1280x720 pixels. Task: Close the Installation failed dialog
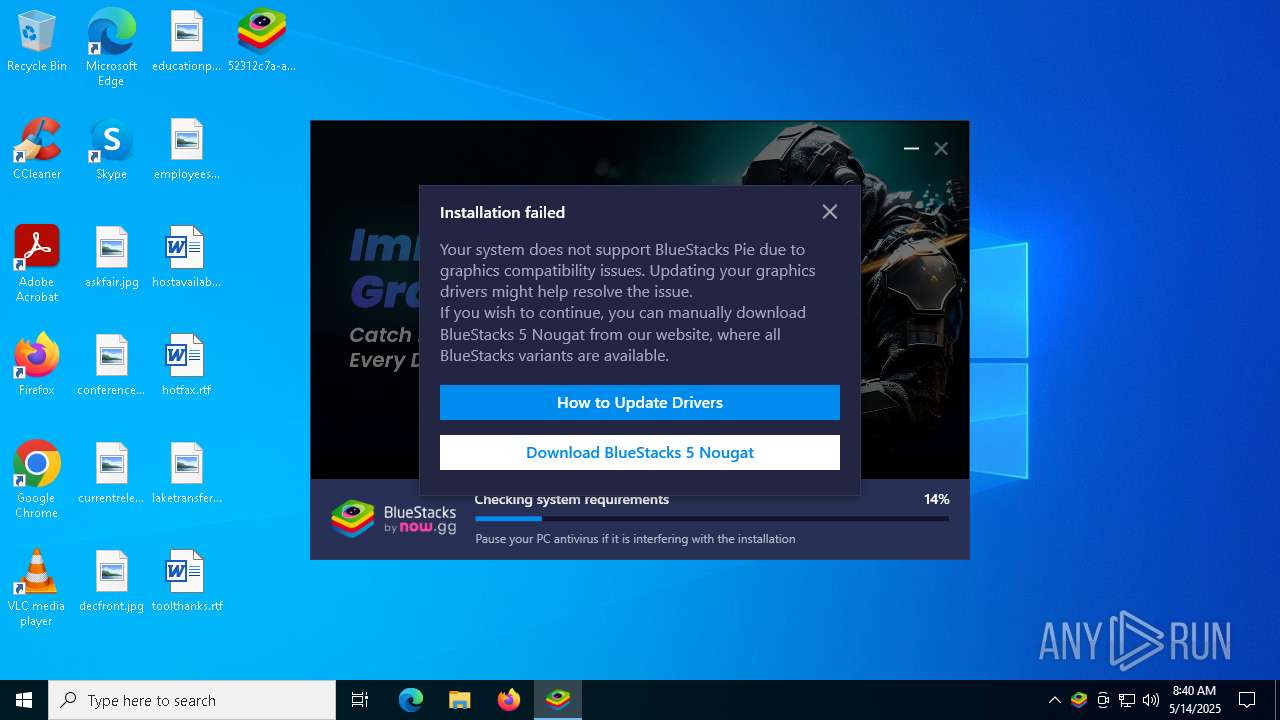(829, 212)
